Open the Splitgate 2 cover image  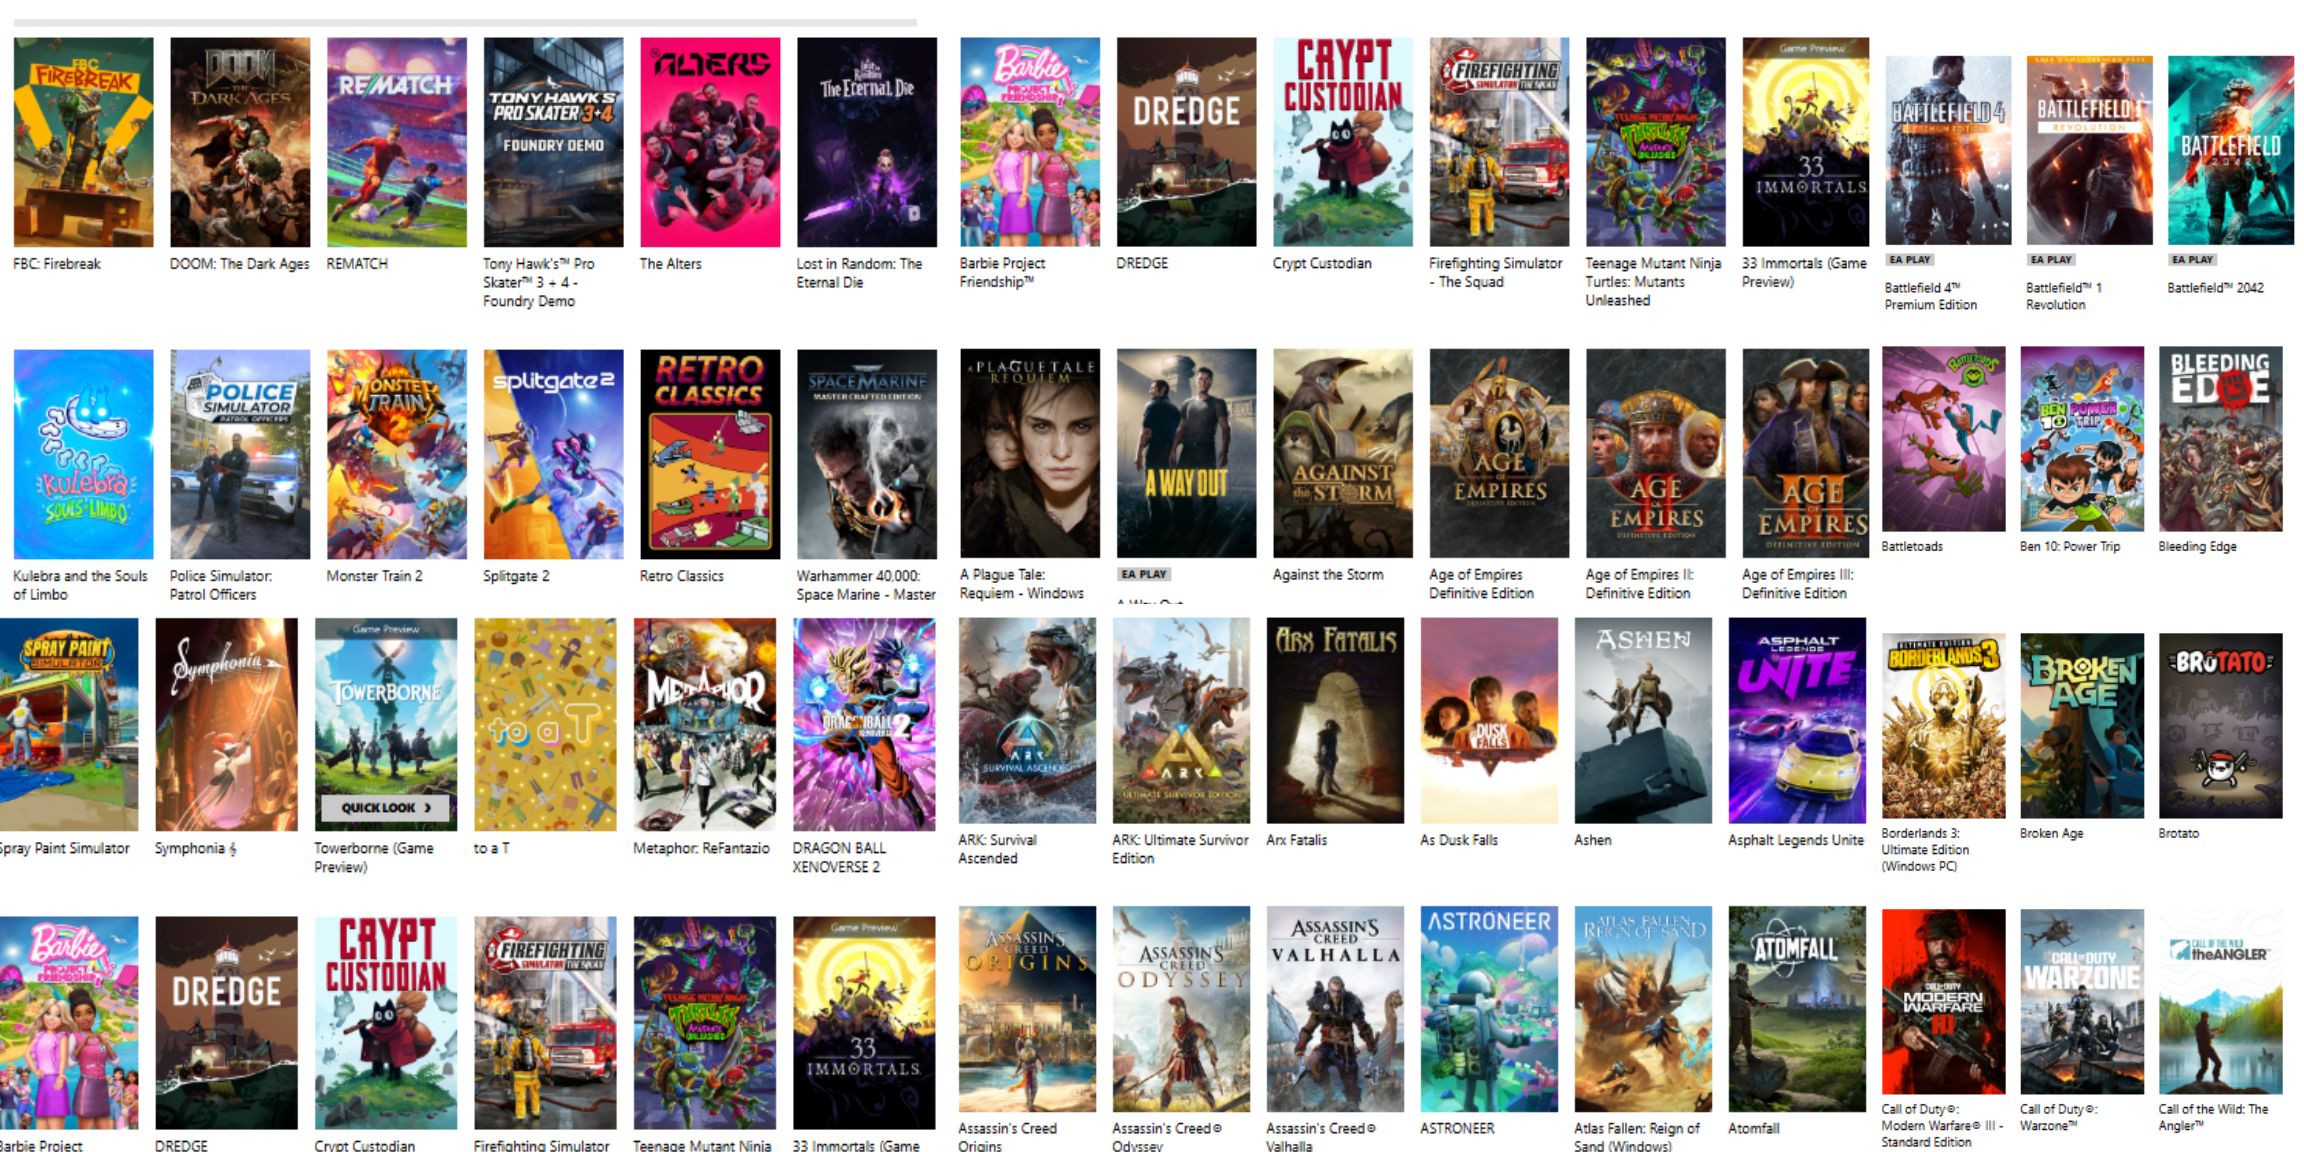click(x=553, y=454)
